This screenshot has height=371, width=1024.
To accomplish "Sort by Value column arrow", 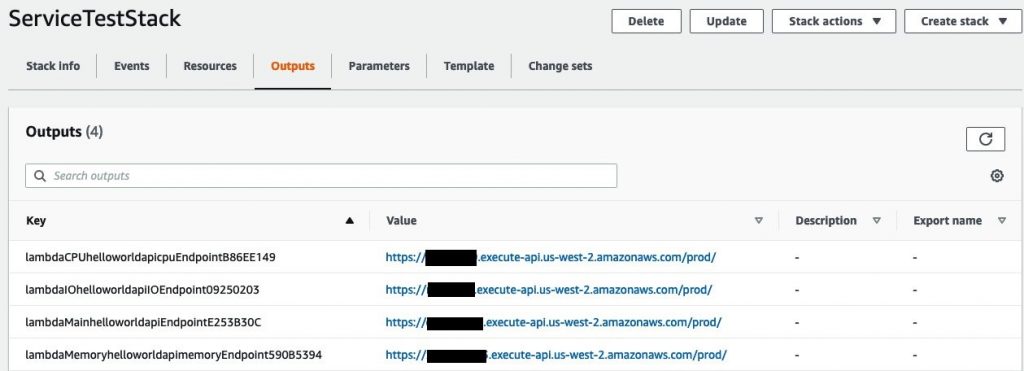I will coord(758,221).
